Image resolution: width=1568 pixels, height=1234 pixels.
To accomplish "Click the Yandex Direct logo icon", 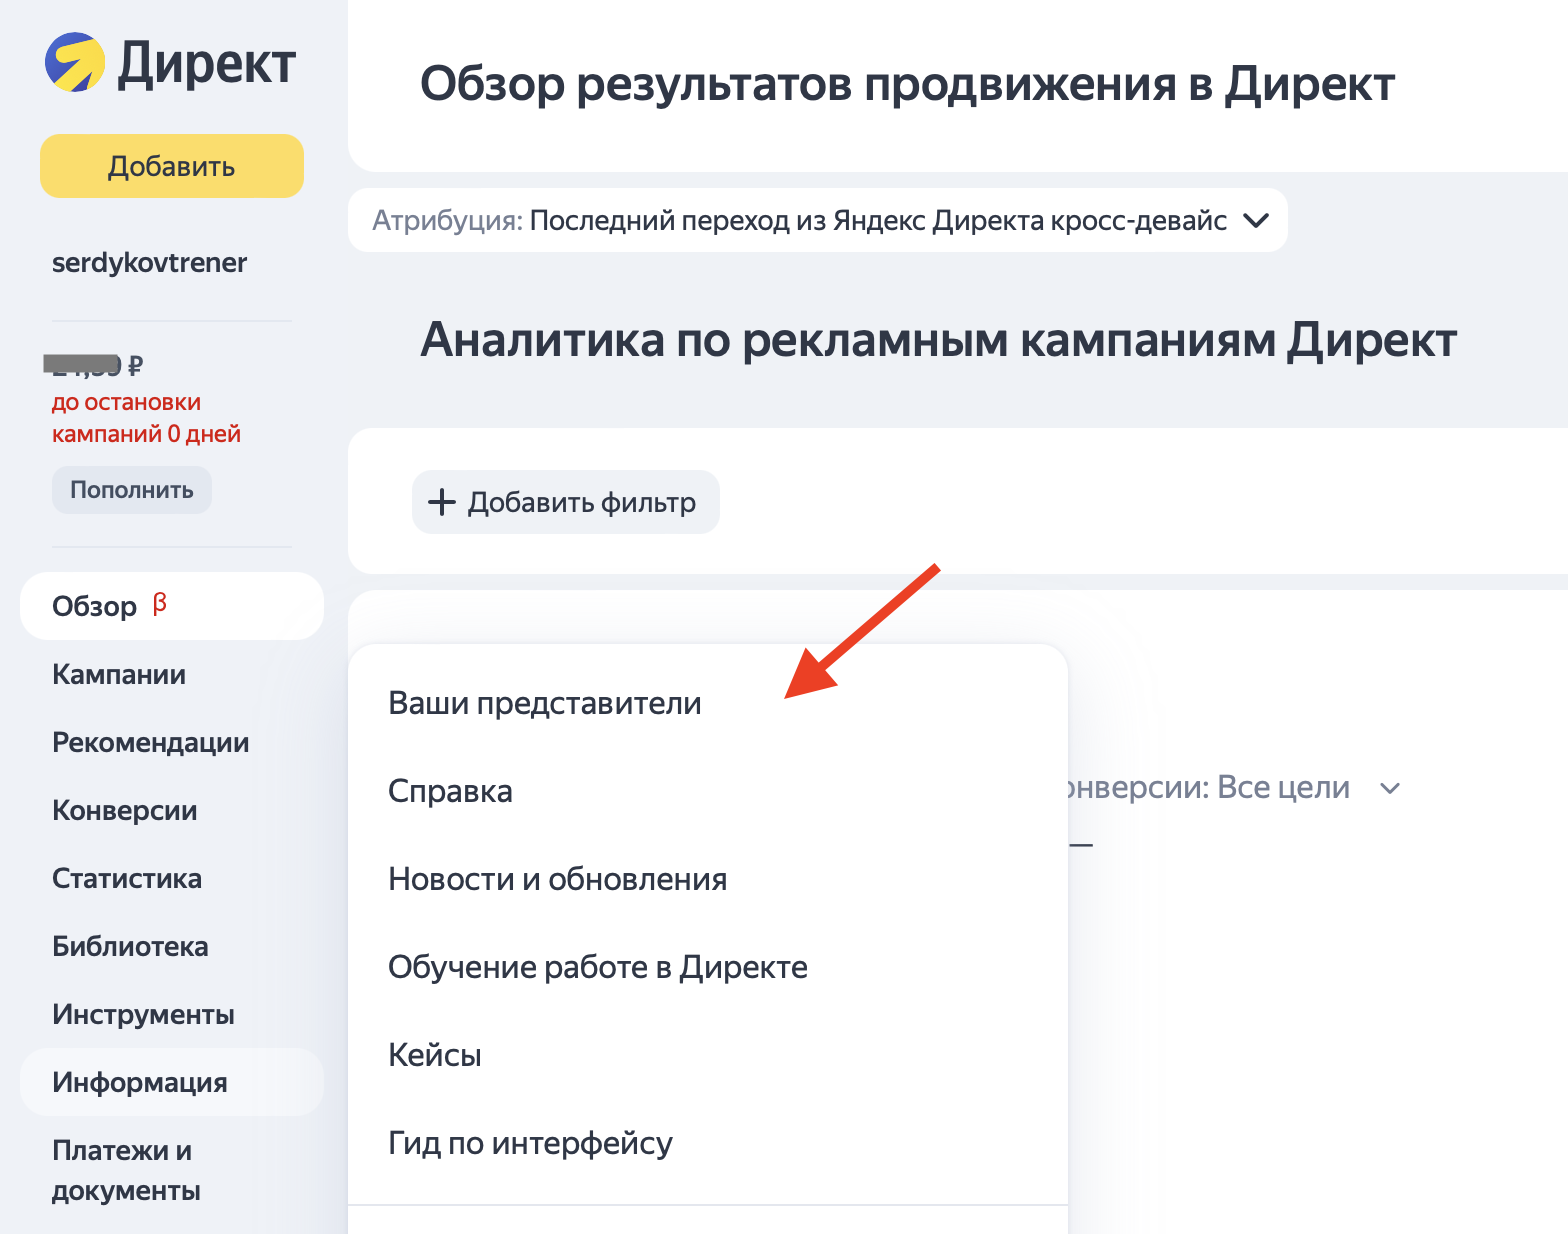I will 75,62.
